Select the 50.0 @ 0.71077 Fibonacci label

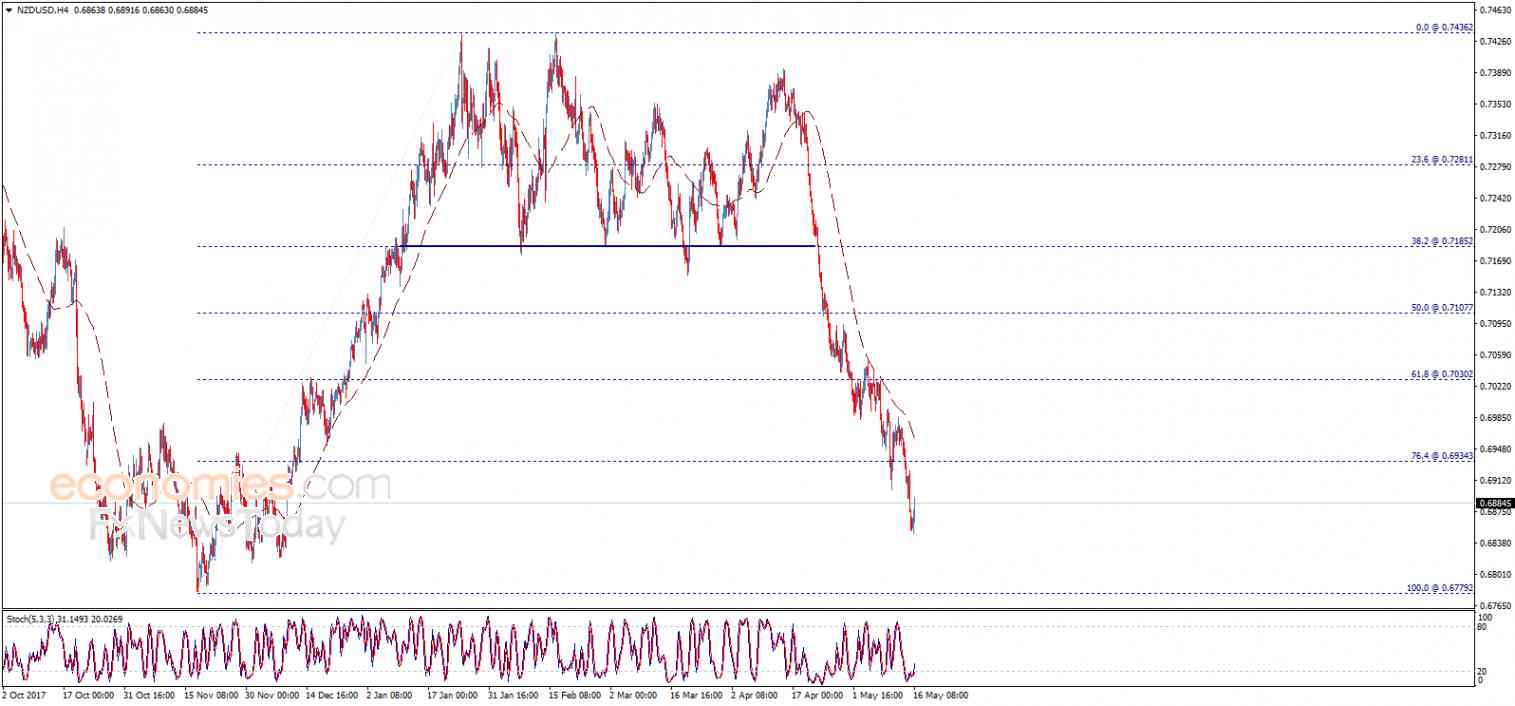tap(1442, 308)
